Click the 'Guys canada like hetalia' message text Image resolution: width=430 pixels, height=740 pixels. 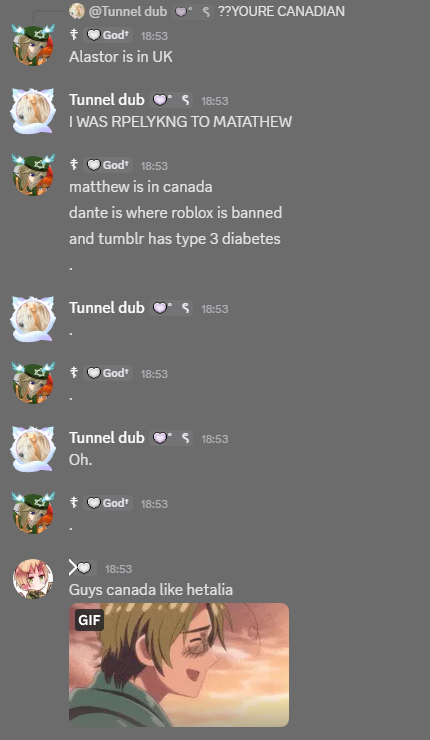(151, 589)
